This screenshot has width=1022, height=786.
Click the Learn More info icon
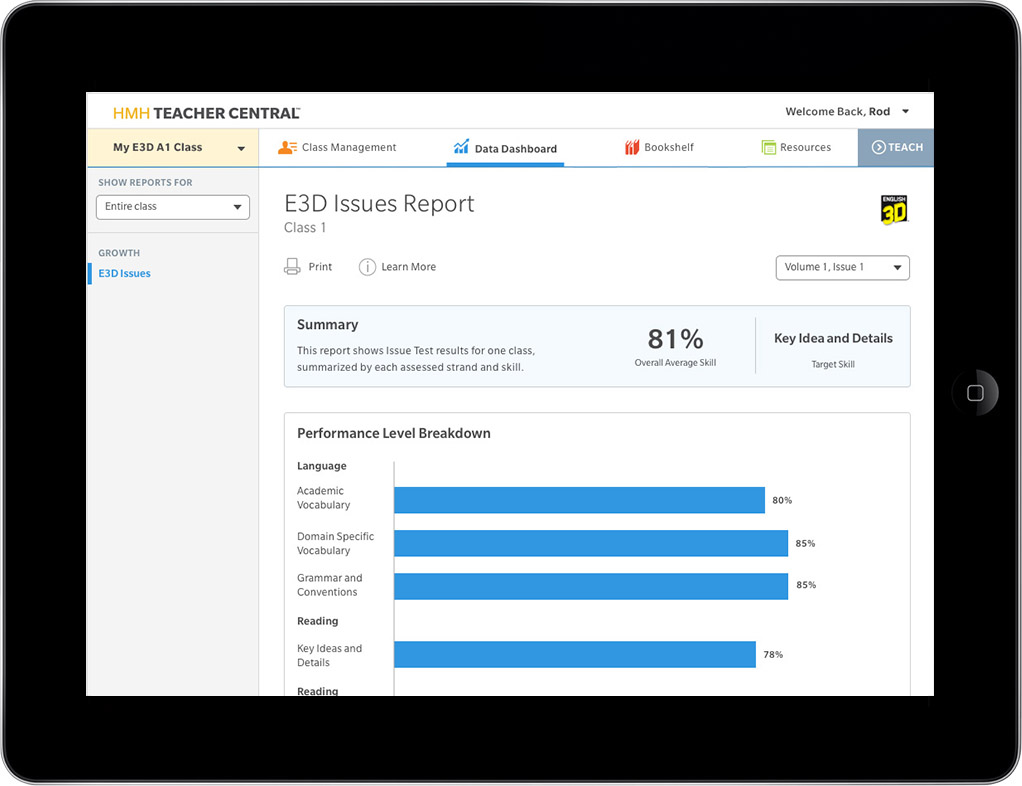point(367,267)
